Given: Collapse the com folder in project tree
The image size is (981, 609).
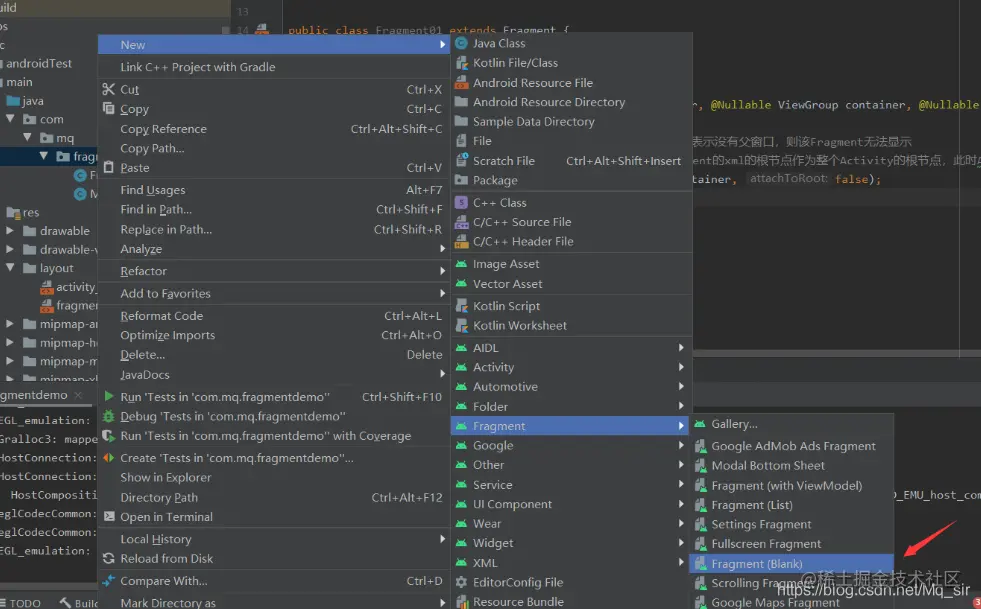Looking at the screenshot, I should click(x=10, y=118).
